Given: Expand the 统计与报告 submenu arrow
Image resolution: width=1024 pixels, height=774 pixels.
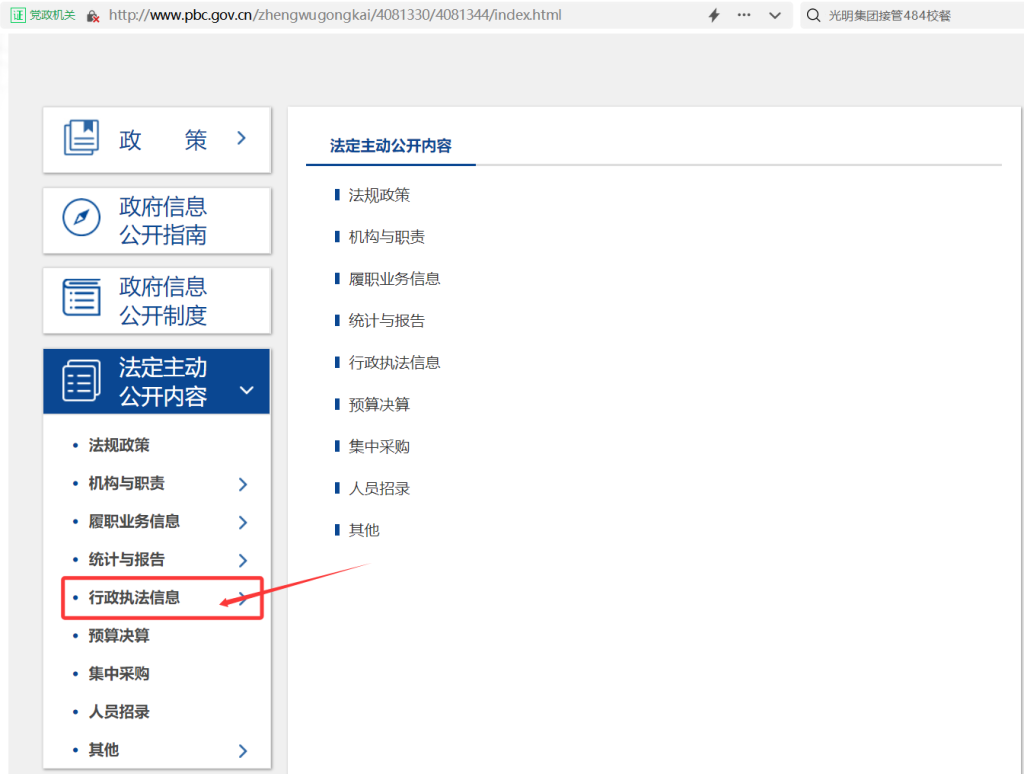Looking at the screenshot, I should tap(243, 560).
